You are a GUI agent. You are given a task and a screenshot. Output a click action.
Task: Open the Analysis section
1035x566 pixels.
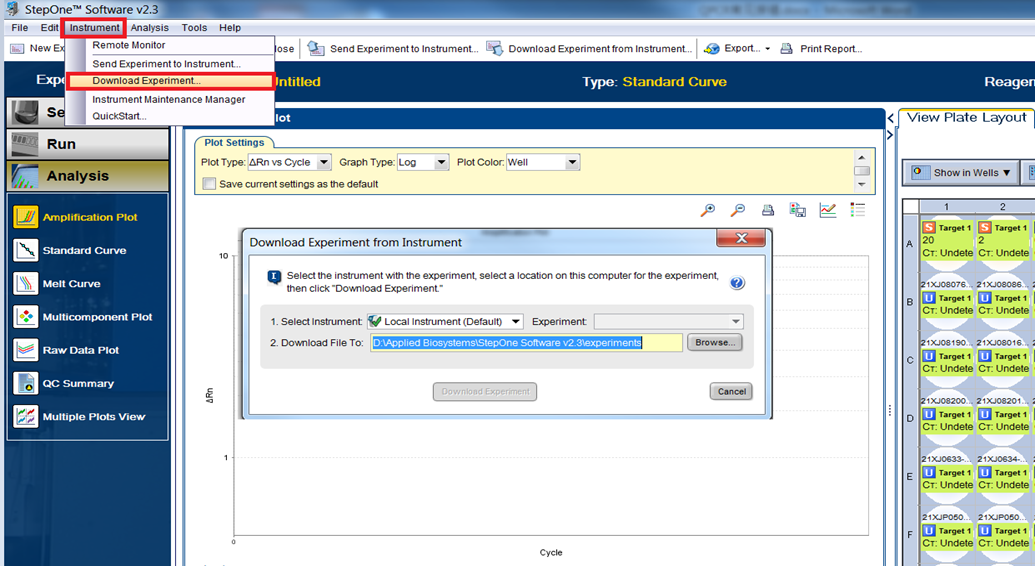(x=88, y=176)
